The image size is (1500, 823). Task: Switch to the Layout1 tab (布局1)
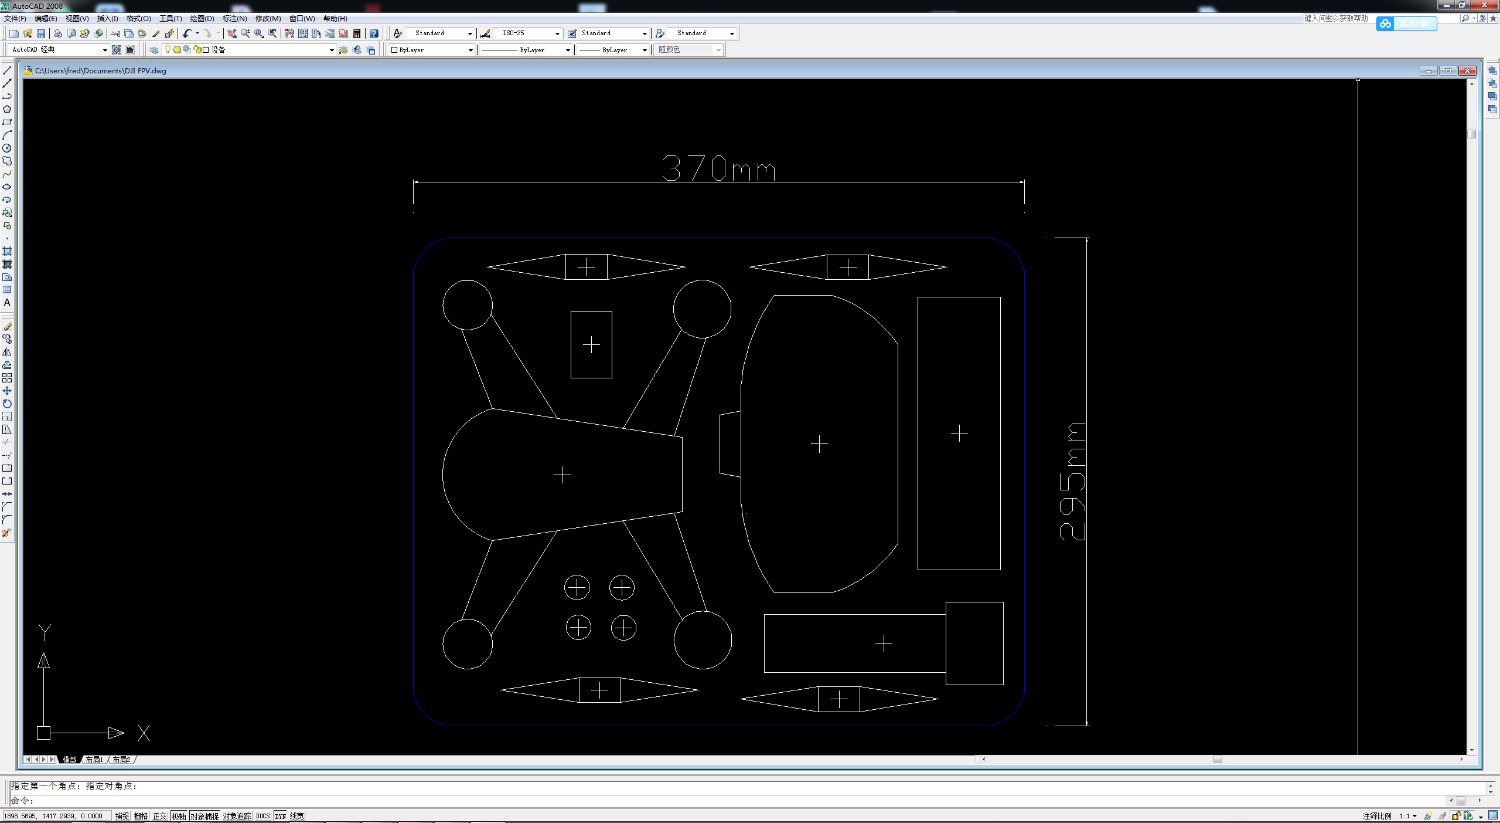[x=94, y=760]
